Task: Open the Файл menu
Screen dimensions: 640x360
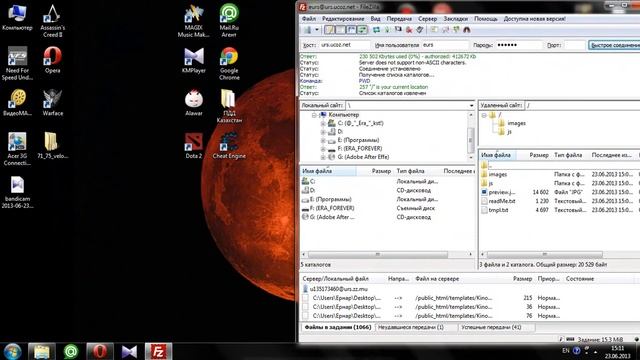Action: pos(309,19)
